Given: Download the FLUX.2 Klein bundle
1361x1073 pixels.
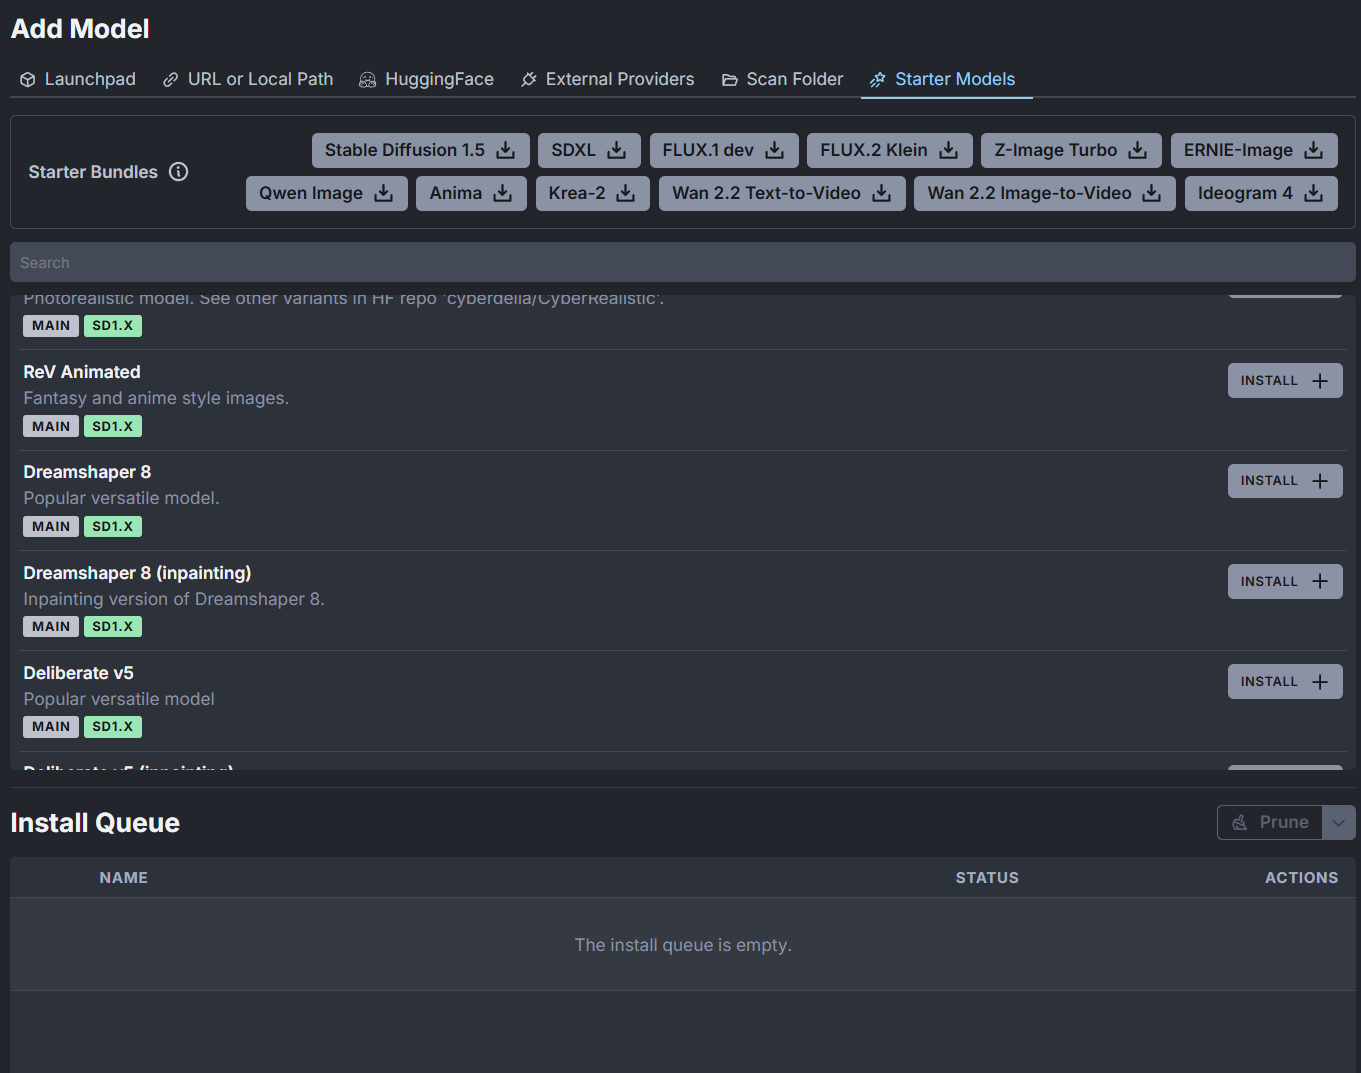Looking at the screenshot, I should click(889, 150).
